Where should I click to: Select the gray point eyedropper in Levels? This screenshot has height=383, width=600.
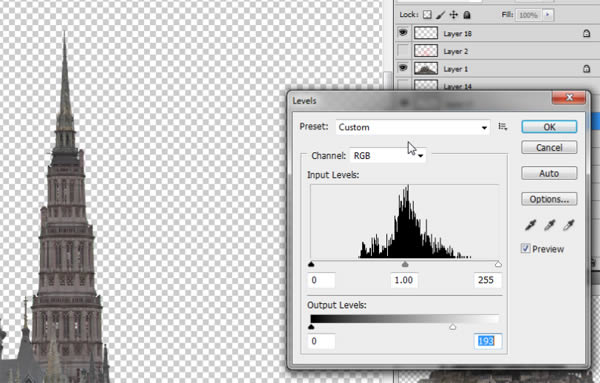(549, 225)
